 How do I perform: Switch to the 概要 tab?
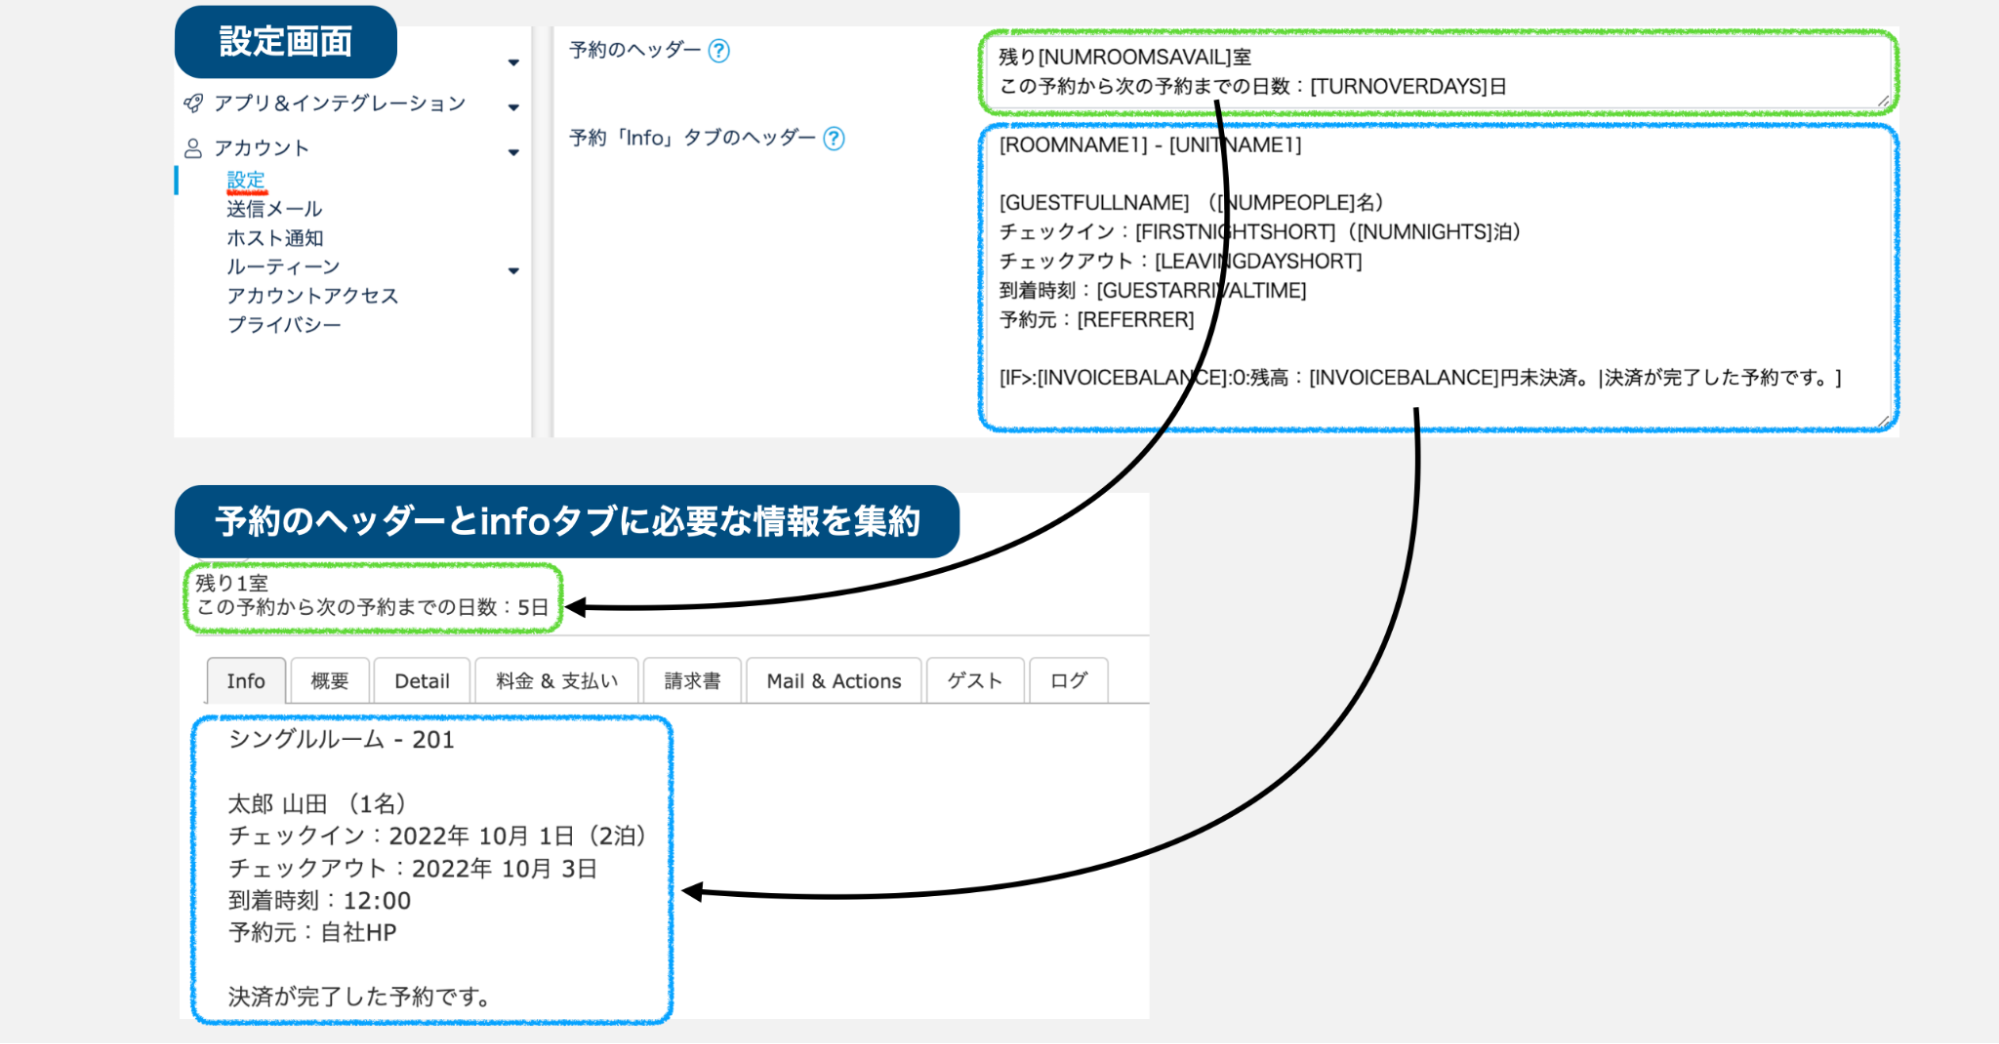[329, 681]
